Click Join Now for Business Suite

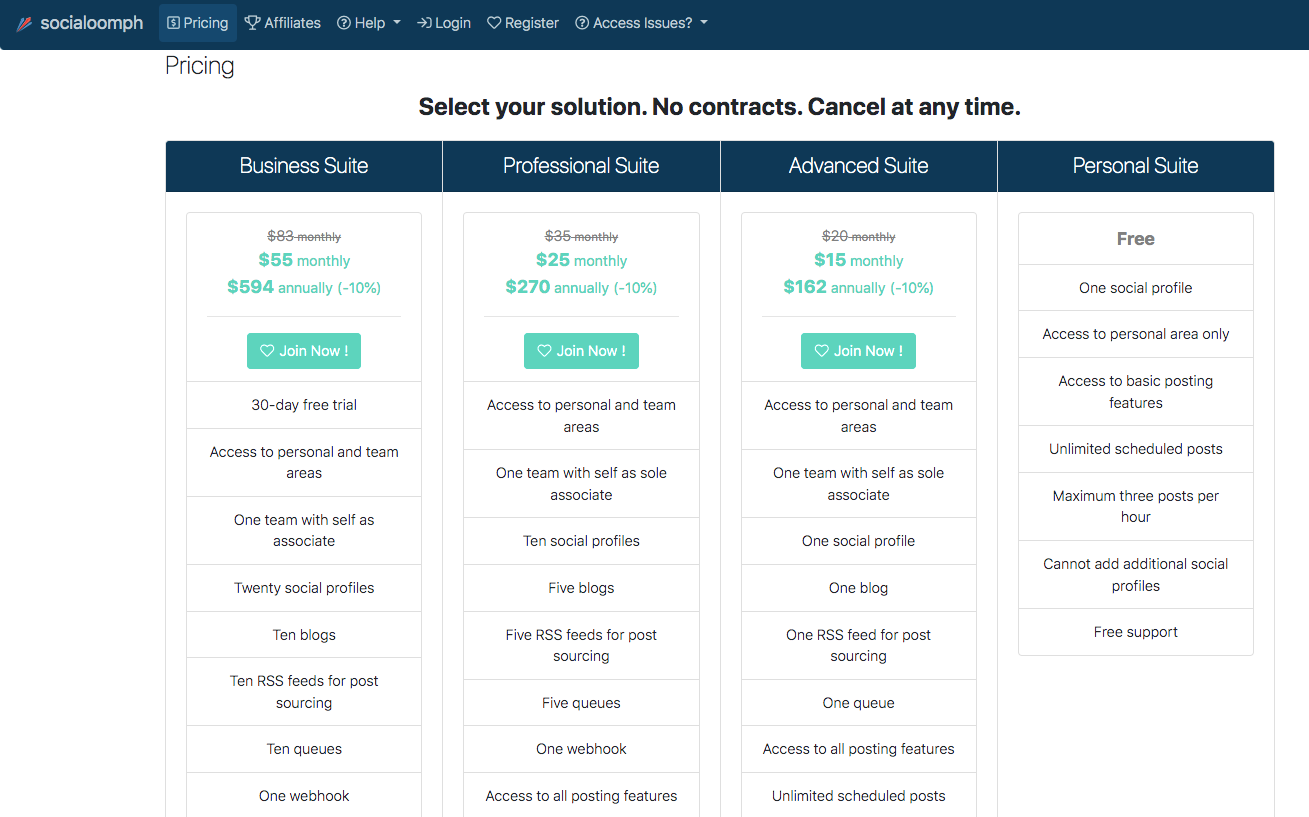[x=304, y=350]
